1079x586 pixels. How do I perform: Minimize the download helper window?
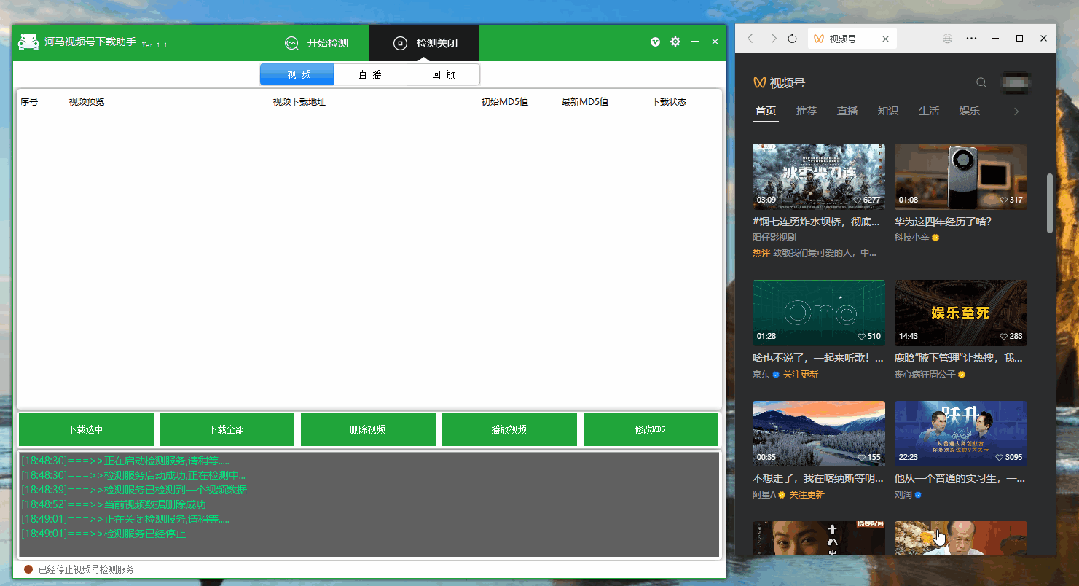click(695, 42)
